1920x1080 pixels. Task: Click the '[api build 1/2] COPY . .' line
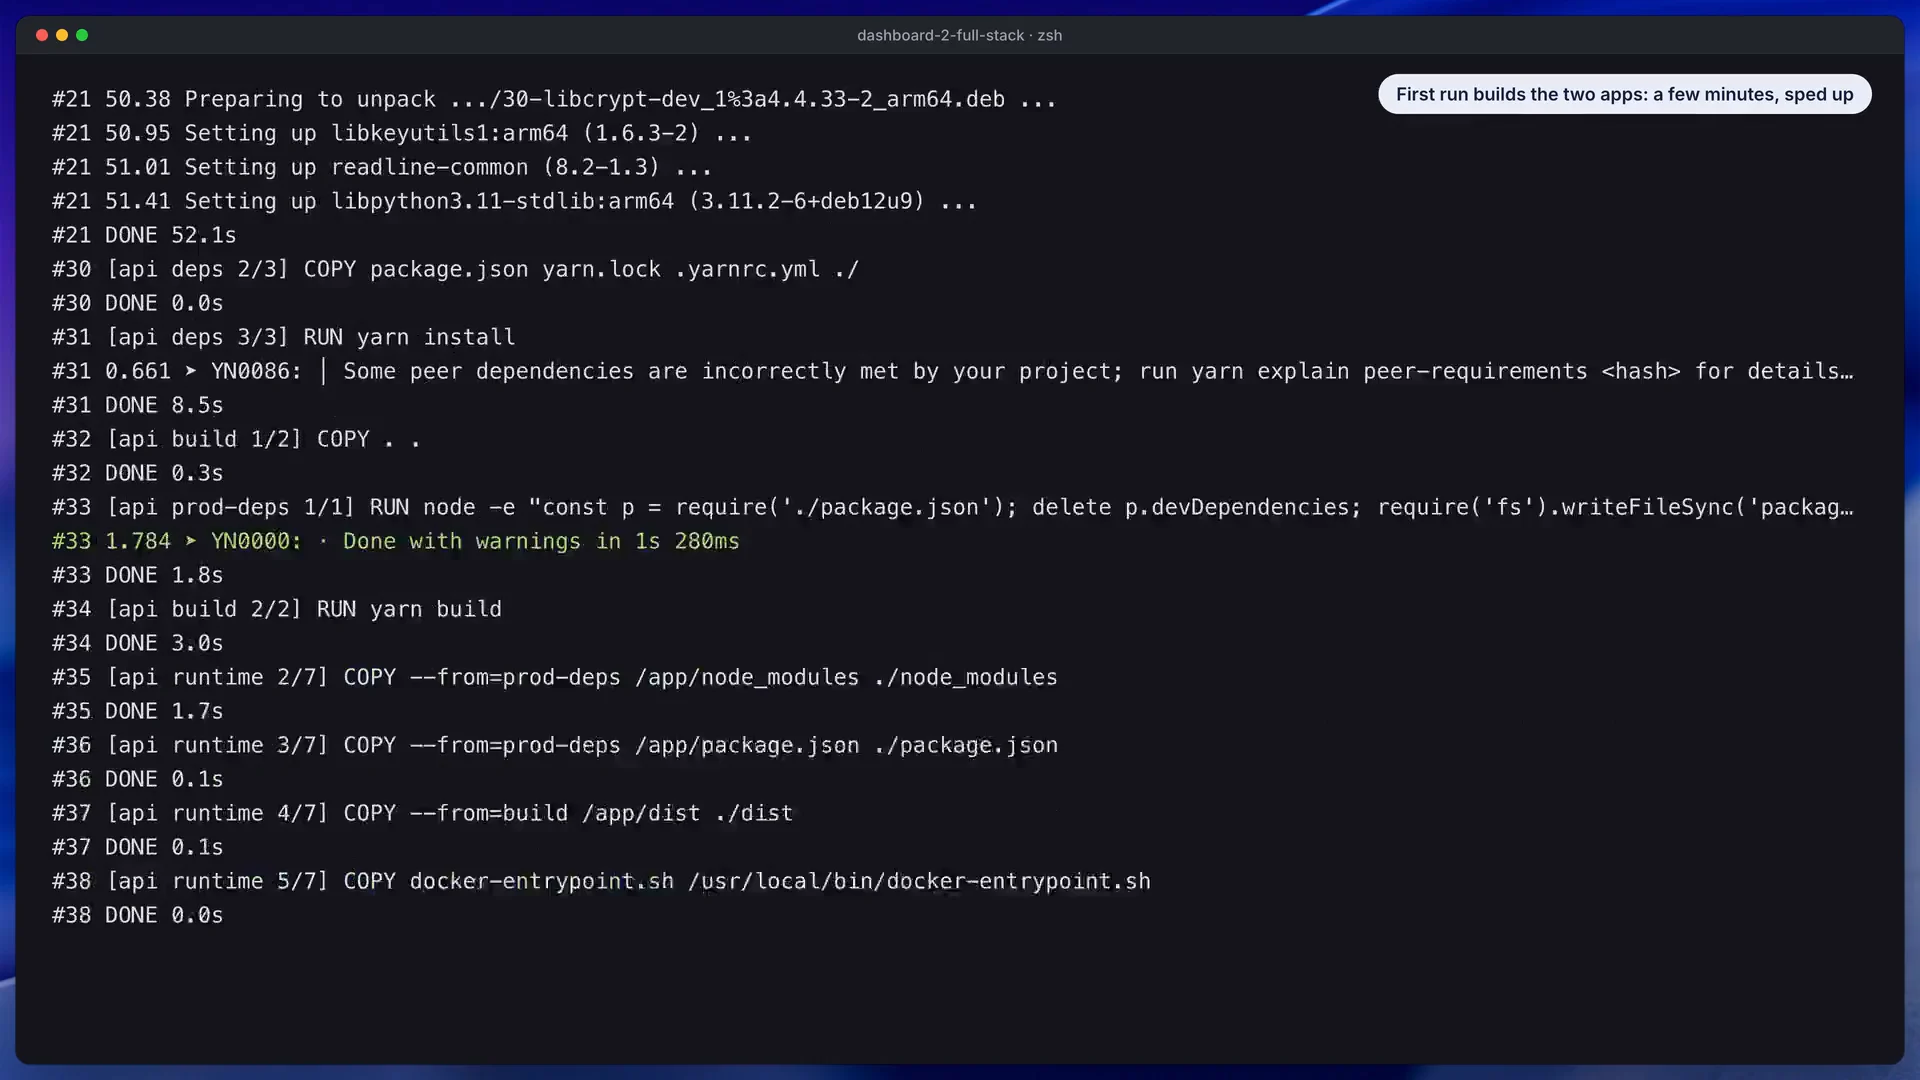(x=237, y=439)
